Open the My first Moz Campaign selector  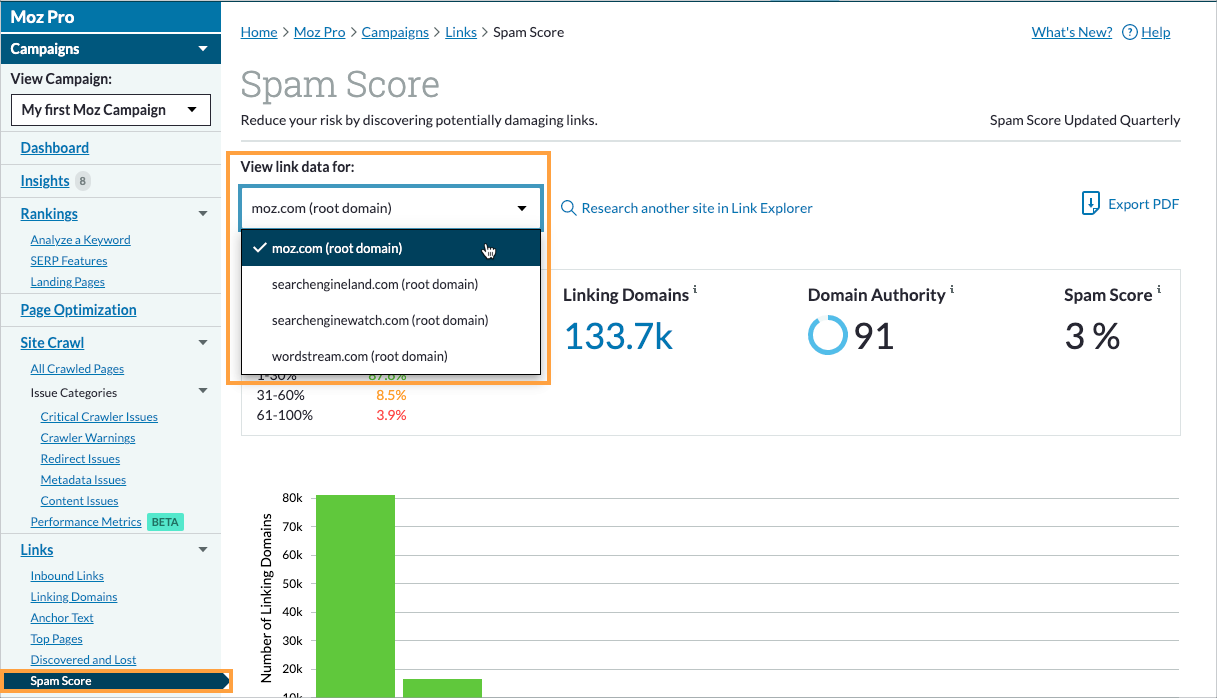tap(110, 110)
